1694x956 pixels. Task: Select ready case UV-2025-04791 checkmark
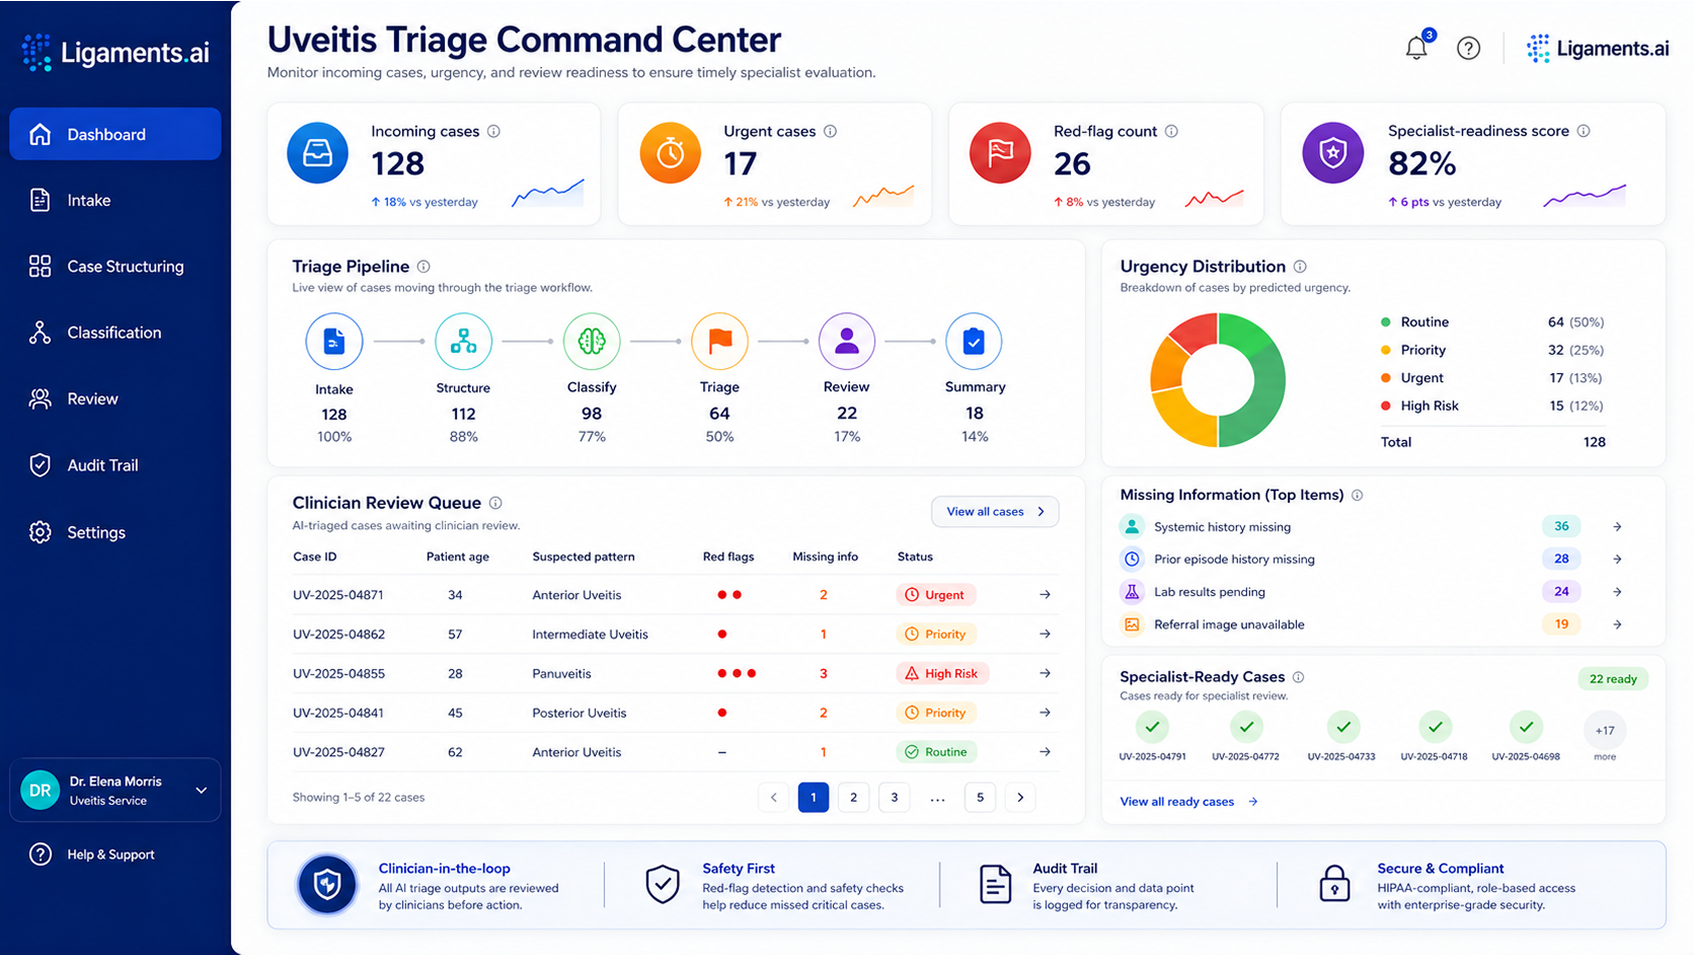(x=1152, y=727)
